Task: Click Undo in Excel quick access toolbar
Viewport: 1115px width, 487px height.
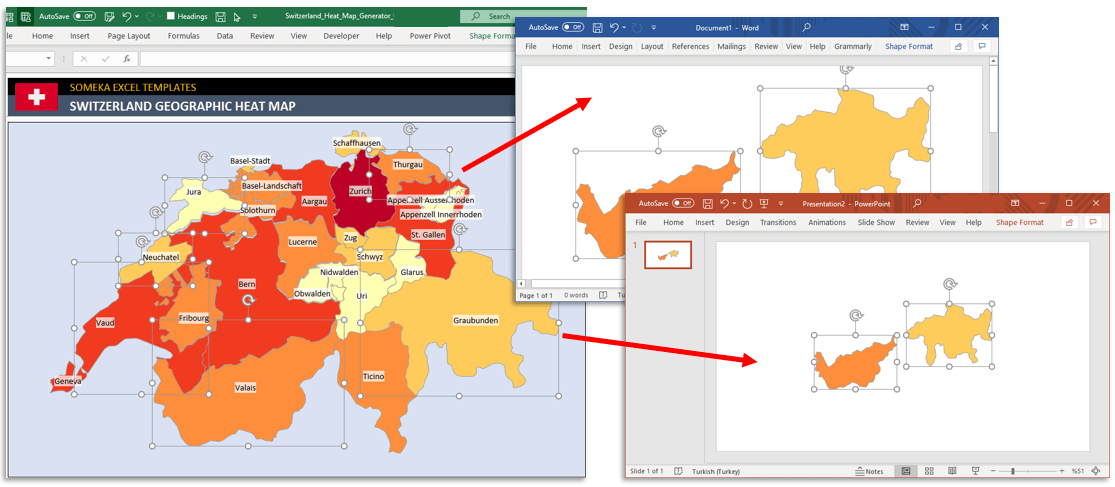Action: 127,16
